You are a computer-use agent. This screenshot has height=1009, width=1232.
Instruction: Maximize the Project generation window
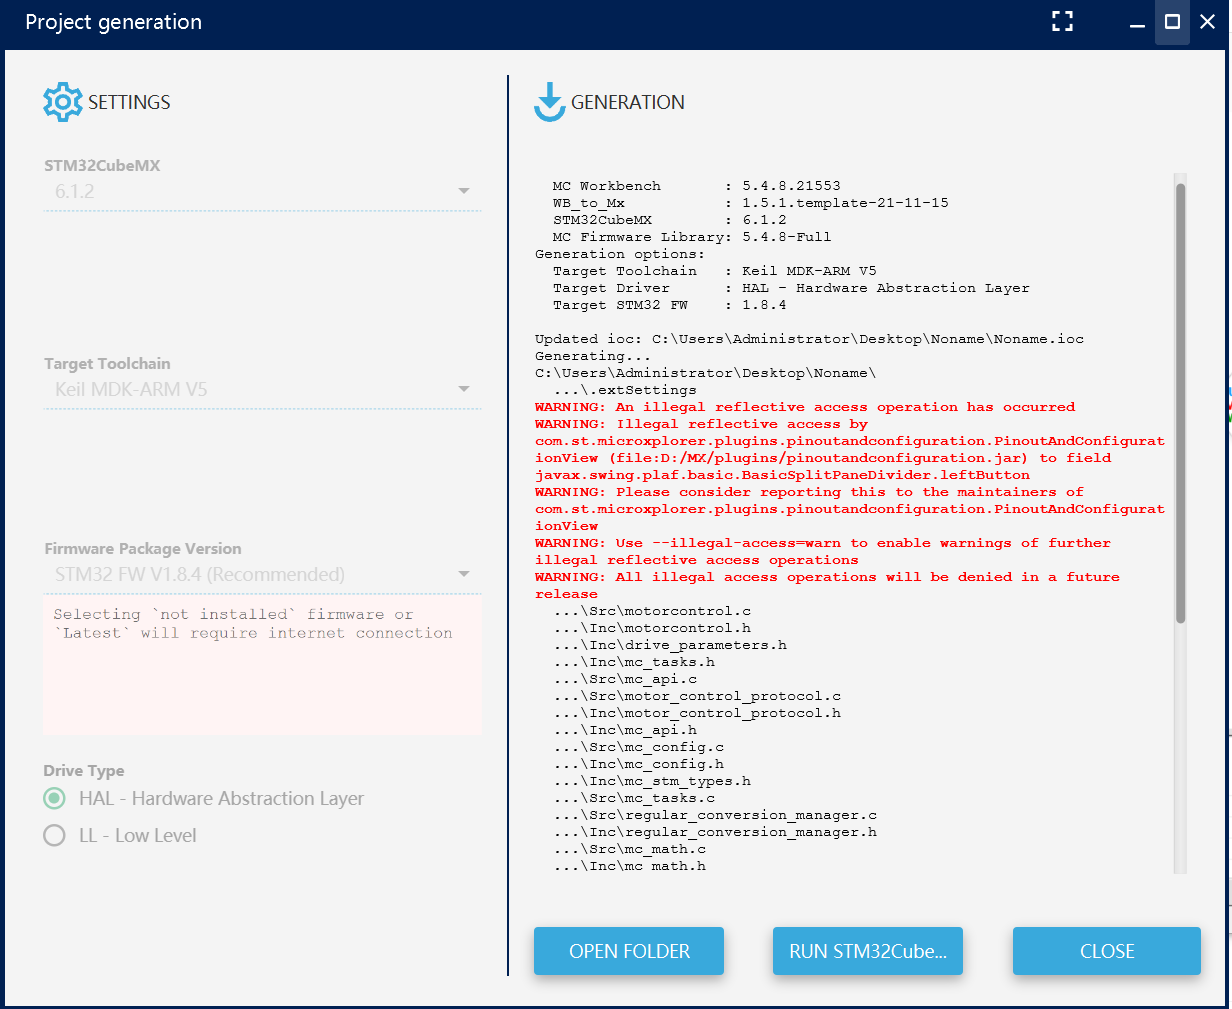tap(1173, 22)
